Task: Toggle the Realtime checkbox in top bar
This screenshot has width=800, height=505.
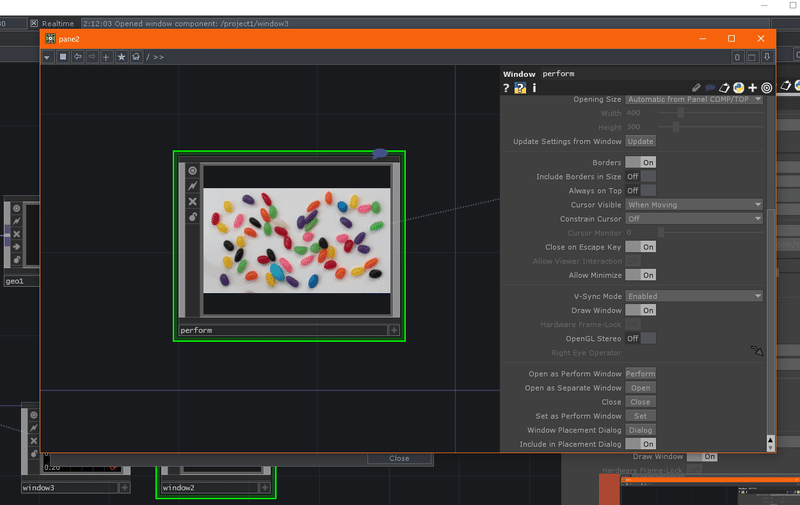Action: (34, 23)
